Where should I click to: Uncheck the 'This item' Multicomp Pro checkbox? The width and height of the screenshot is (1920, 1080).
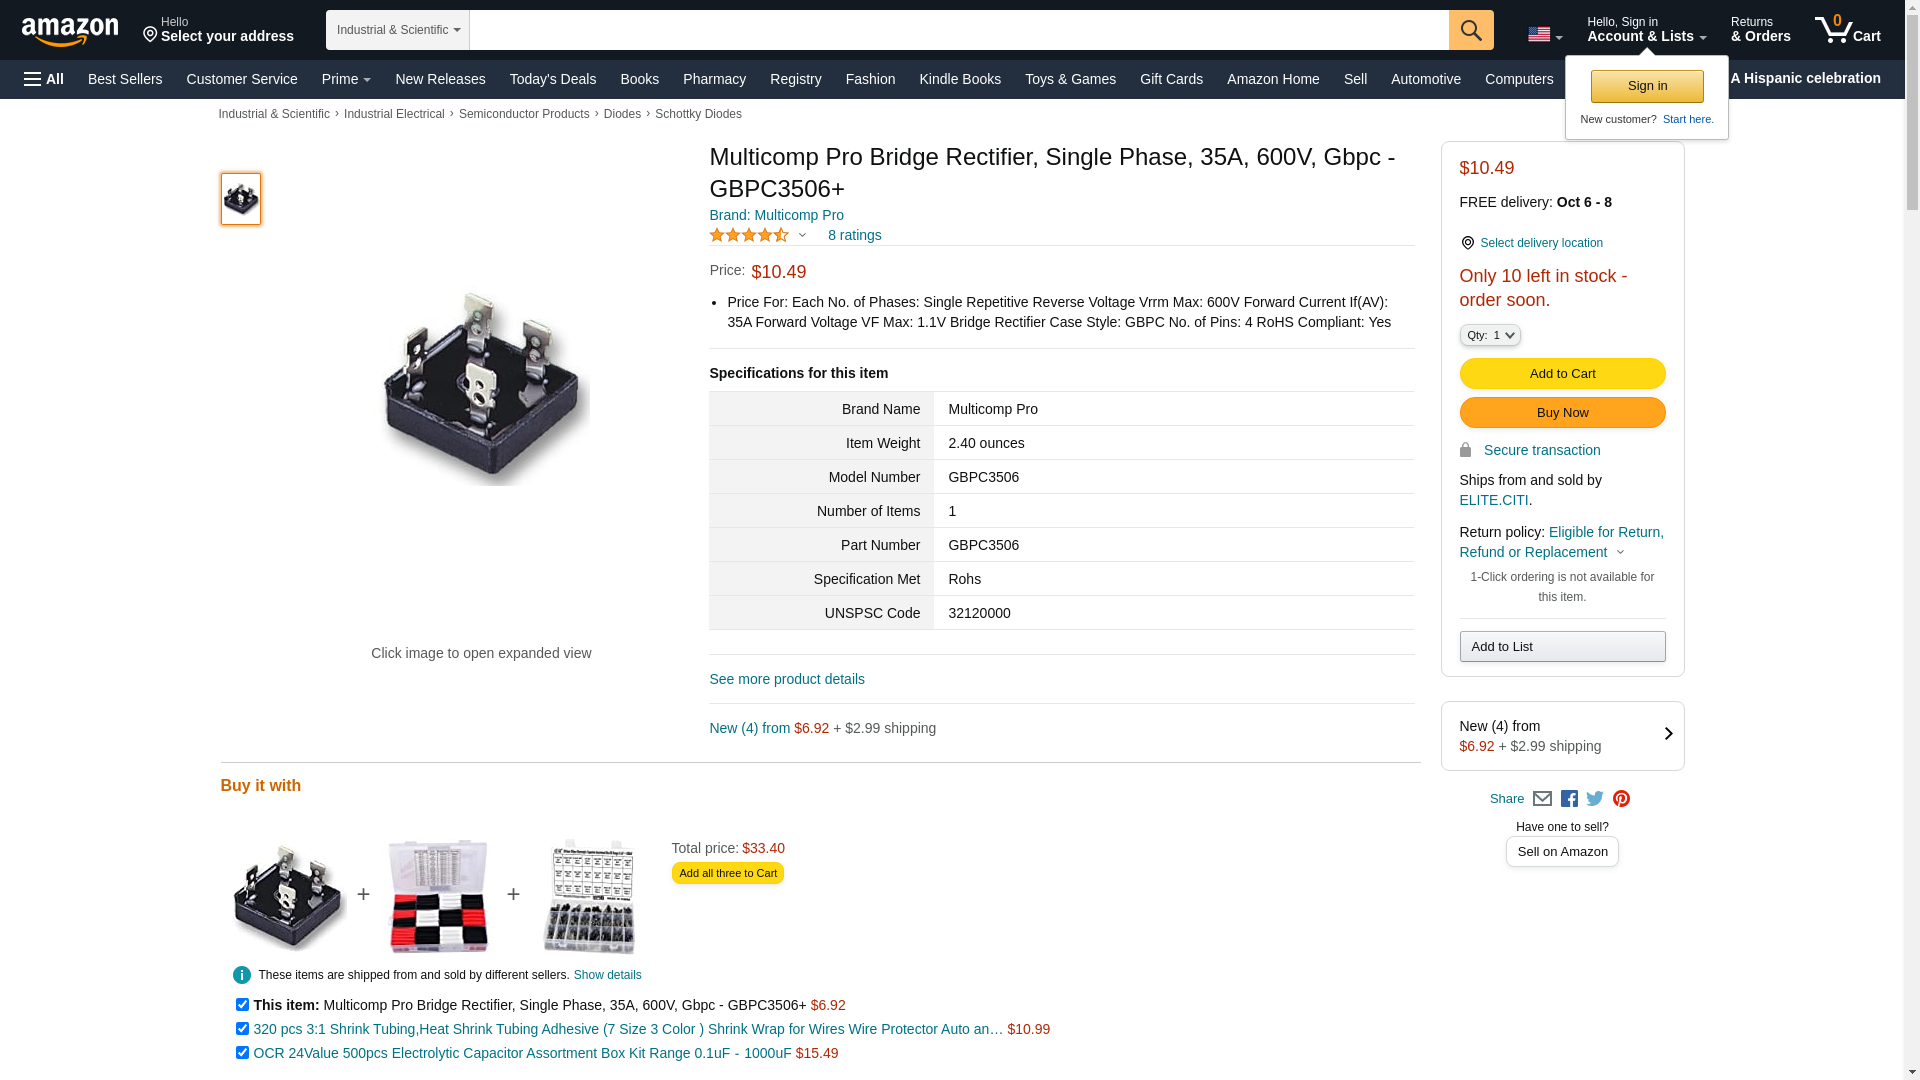click(x=242, y=1004)
